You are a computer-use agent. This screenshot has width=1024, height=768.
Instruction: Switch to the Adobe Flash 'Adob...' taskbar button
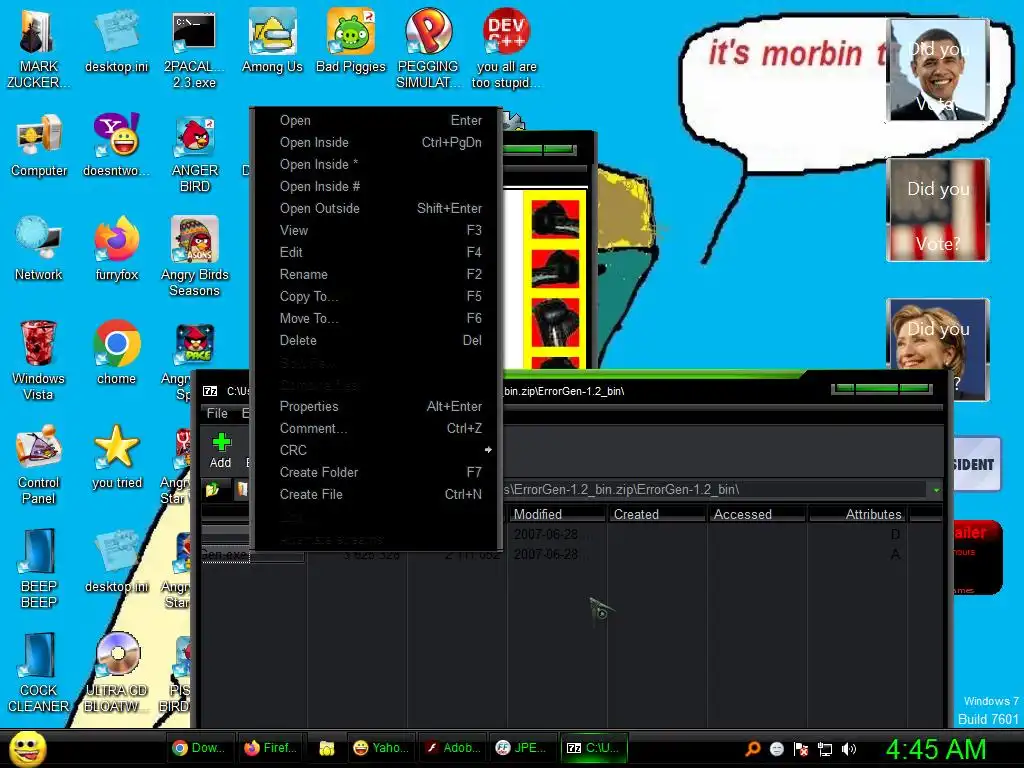tap(453, 748)
